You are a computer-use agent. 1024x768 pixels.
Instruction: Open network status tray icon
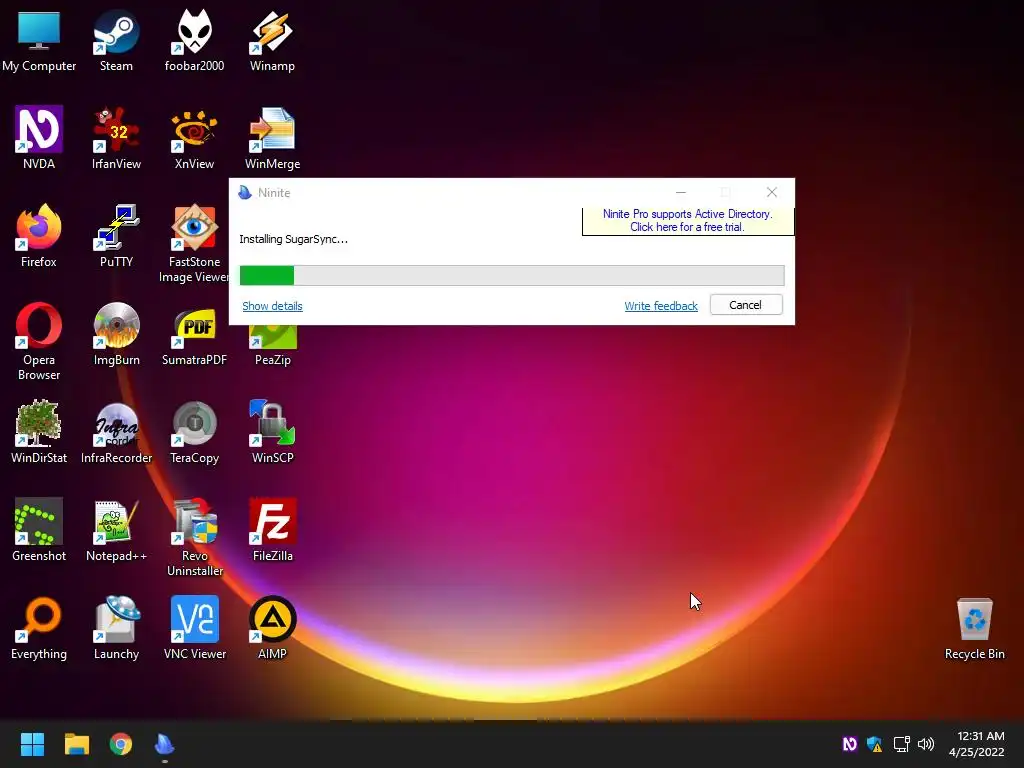(x=901, y=744)
